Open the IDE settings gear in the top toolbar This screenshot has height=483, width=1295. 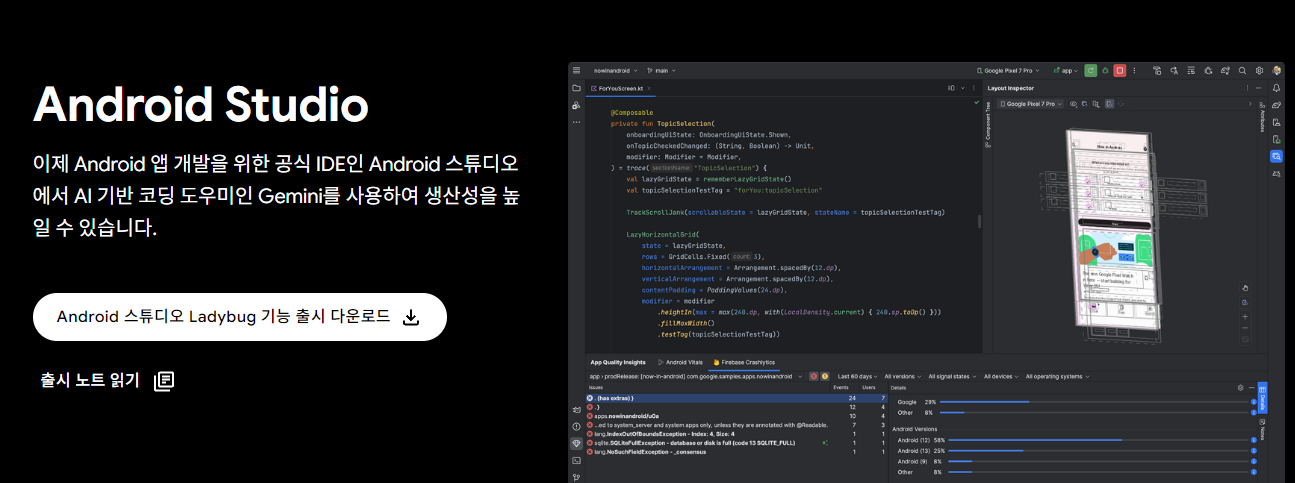[1259, 71]
